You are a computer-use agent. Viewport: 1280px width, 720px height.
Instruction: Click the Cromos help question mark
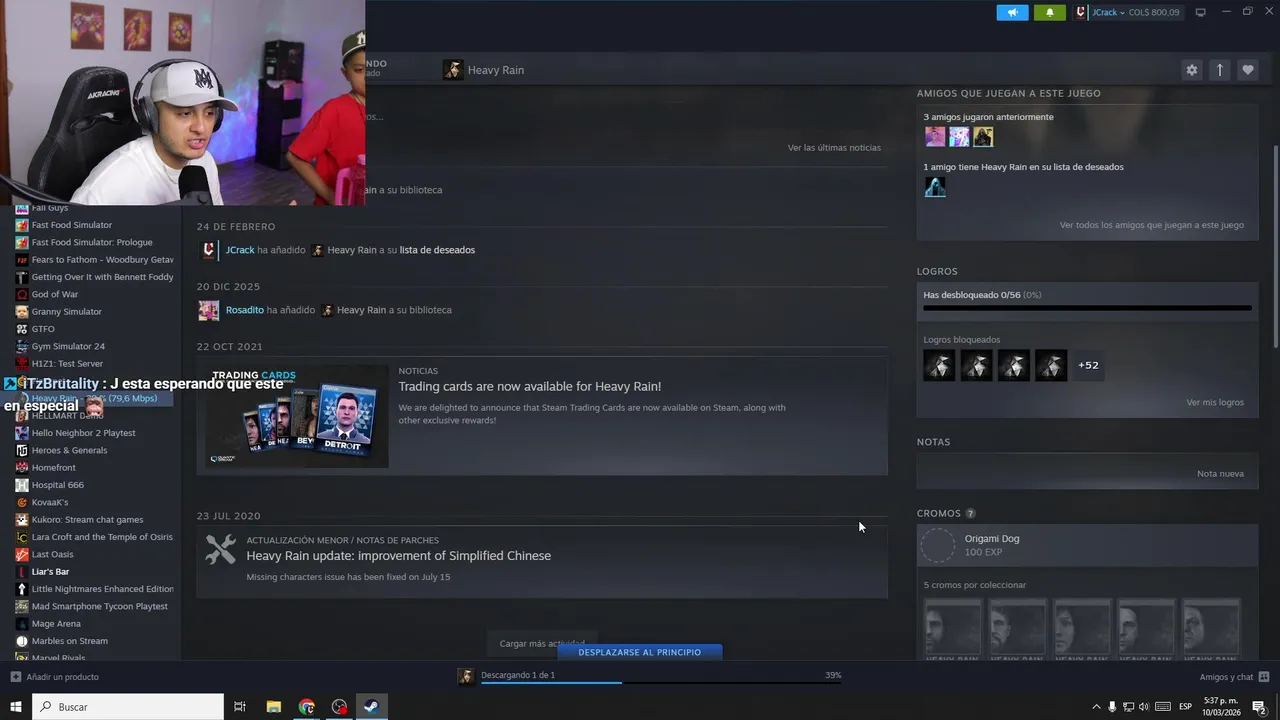(x=970, y=514)
